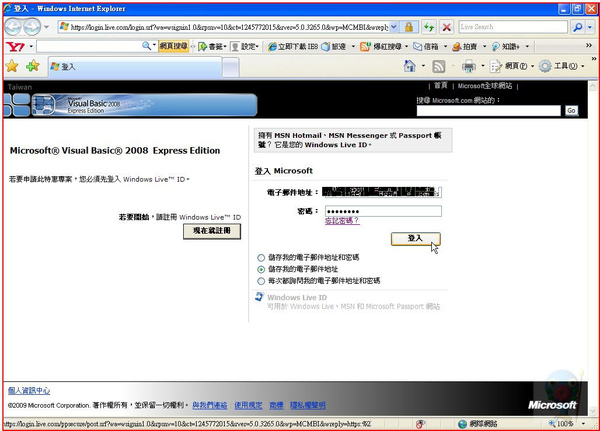Go to the Home page icon
Screen dimensions: 600x431
(410, 66)
